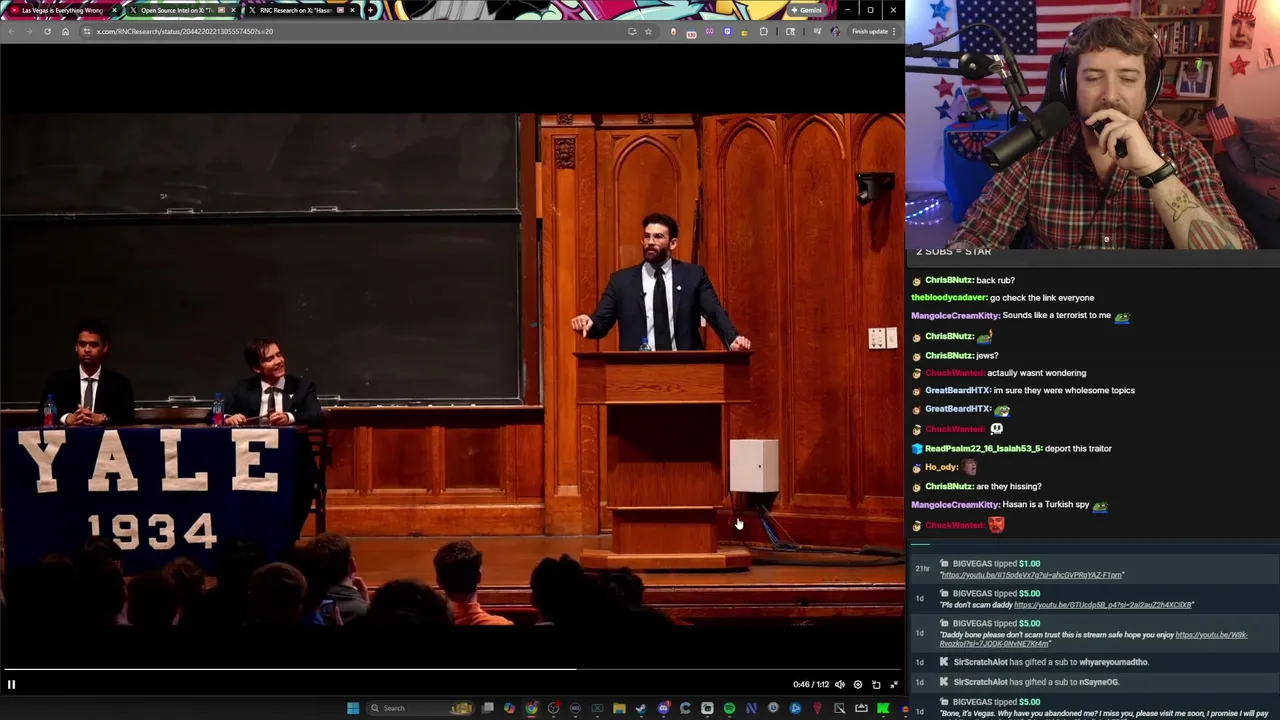Open File Explorer from the taskbar
1280x720 pixels.
pos(619,708)
